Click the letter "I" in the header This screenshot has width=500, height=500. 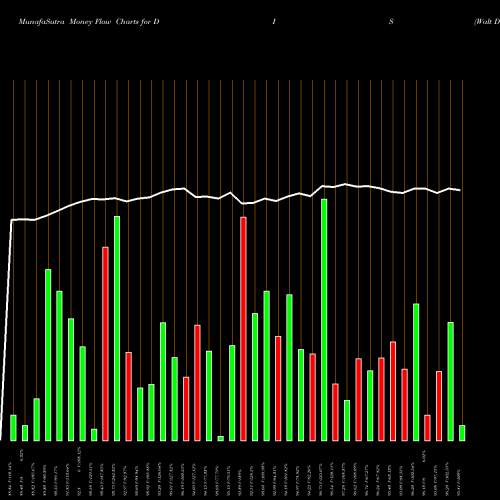pyautogui.click(x=274, y=22)
